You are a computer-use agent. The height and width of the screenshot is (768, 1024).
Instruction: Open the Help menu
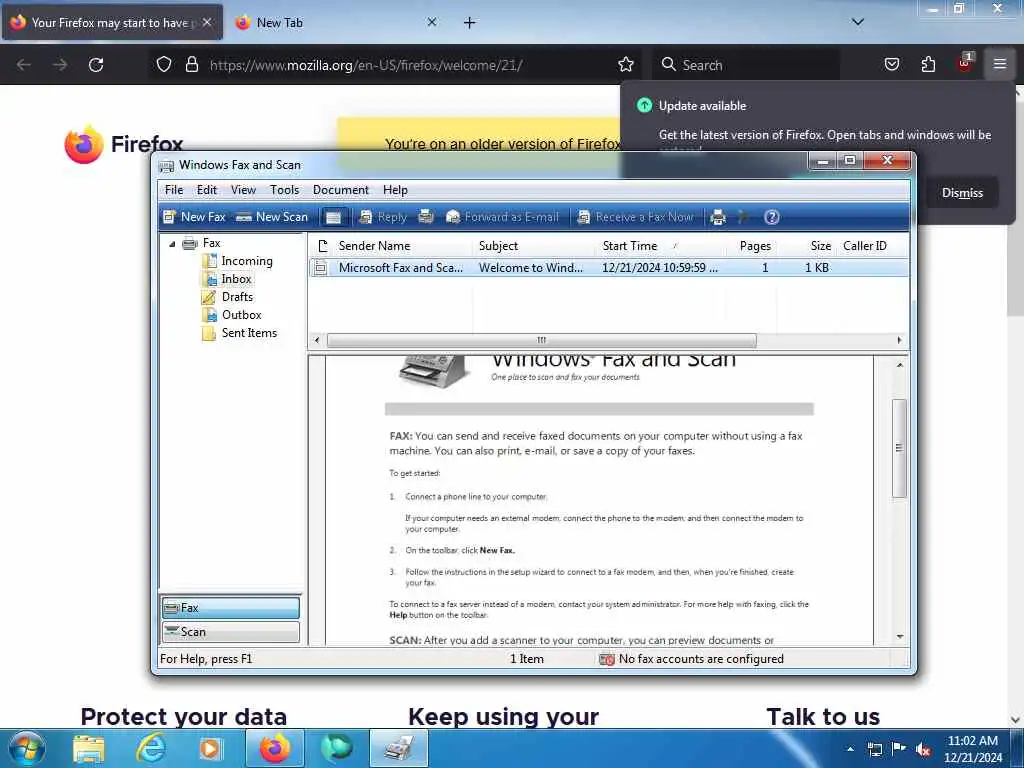click(395, 190)
